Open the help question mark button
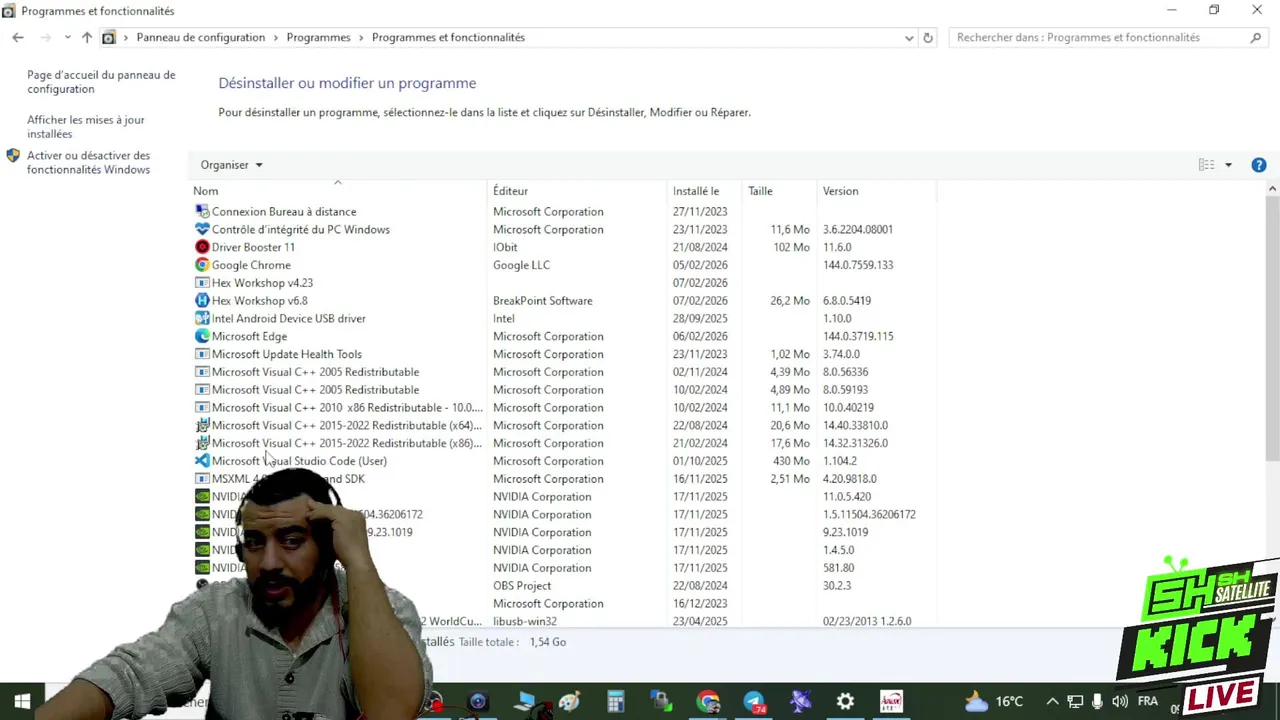The width and height of the screenshot is (1280, 720). (x=1259, y=165)
